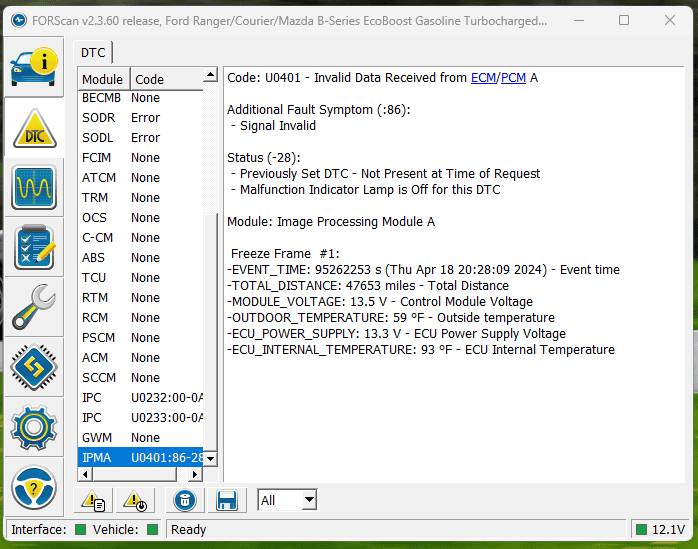Open the PCM hyperlink
Screen dimensions: 698x549
513,77
